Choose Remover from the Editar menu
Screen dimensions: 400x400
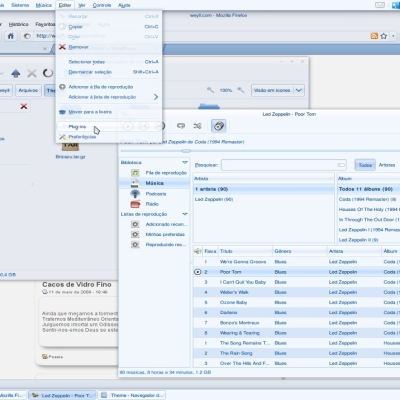coord(109,47)
